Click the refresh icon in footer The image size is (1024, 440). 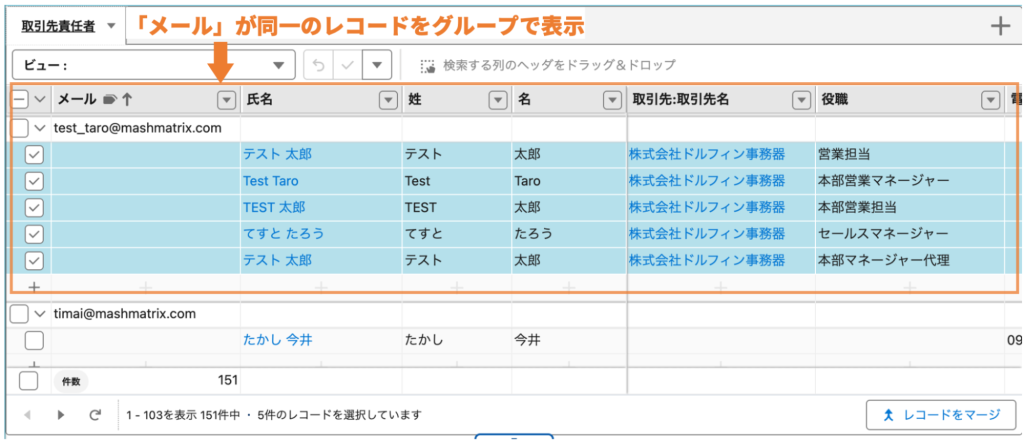point(95,415)
